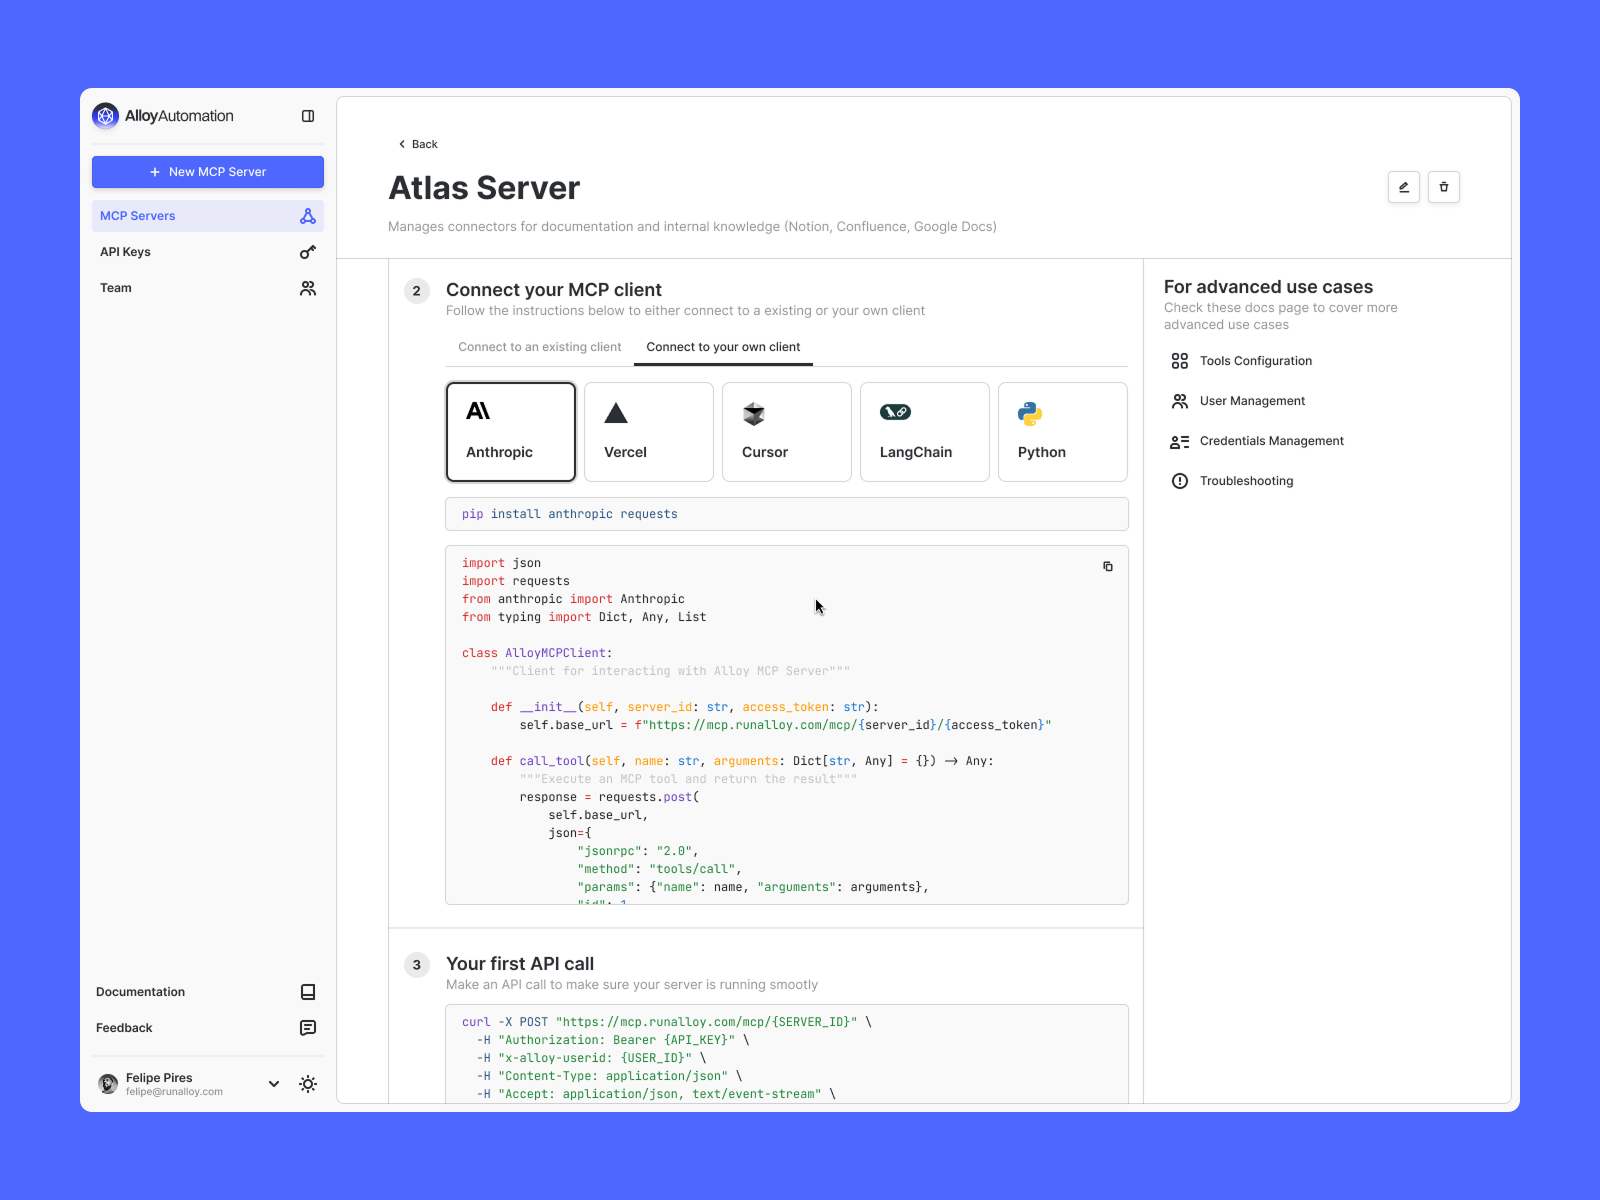Click the User Management people icon
The image size is (1600, 1200).
[1180, 401]
